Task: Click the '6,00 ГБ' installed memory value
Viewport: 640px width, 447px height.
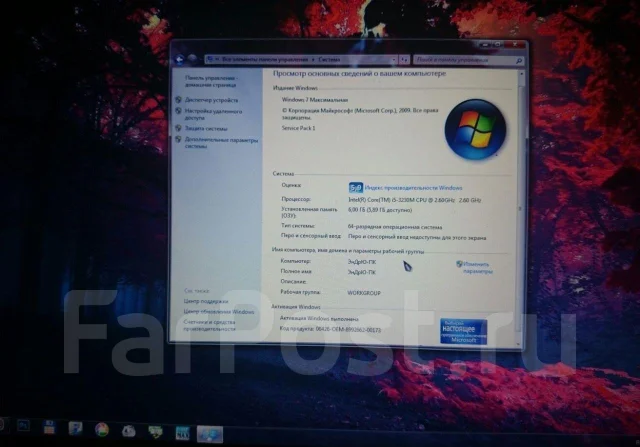Action: pos(380,210)
